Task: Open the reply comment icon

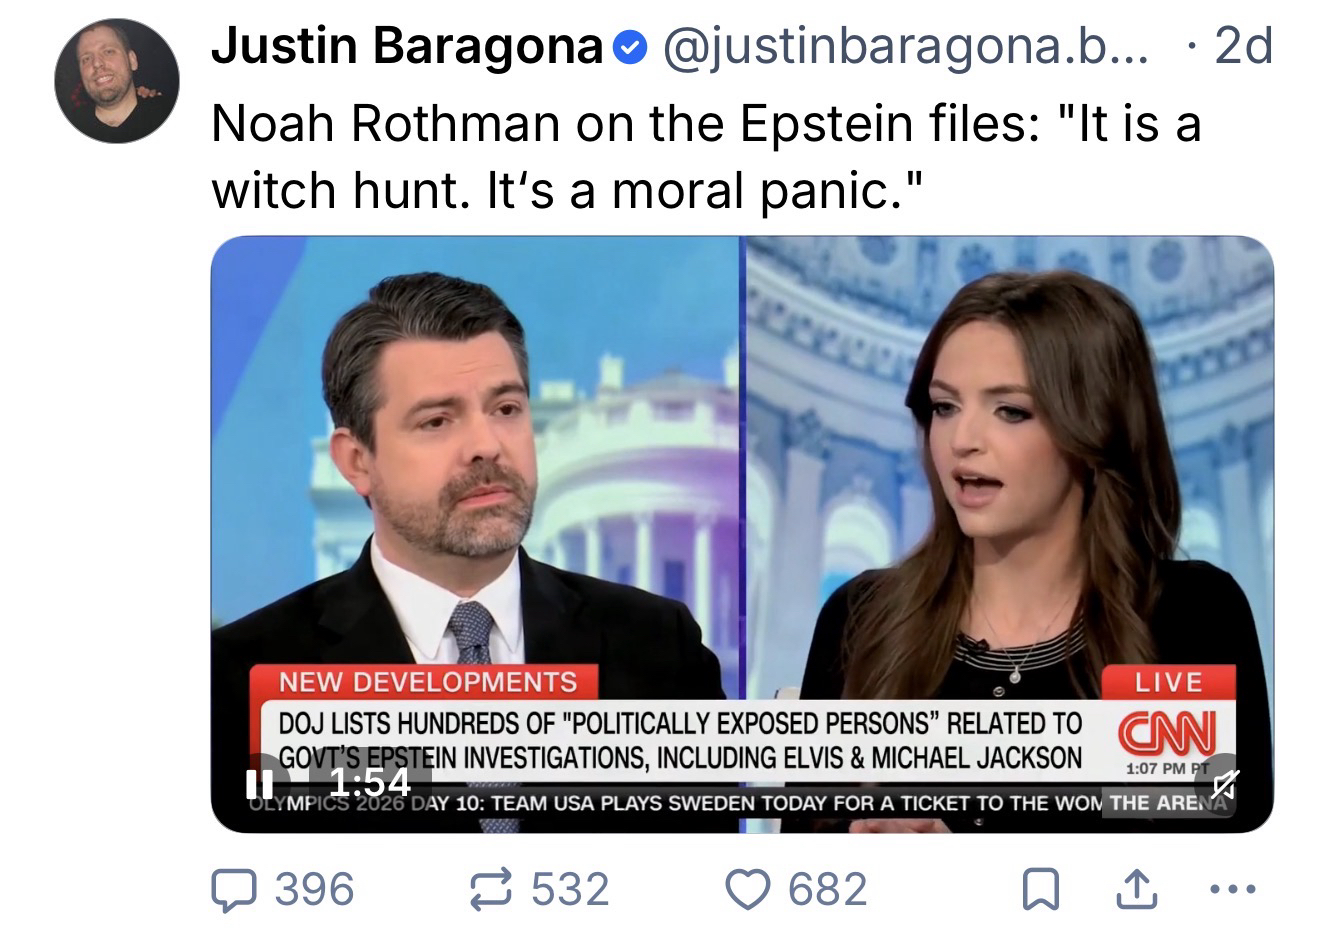Action: (x=234, y=890)
